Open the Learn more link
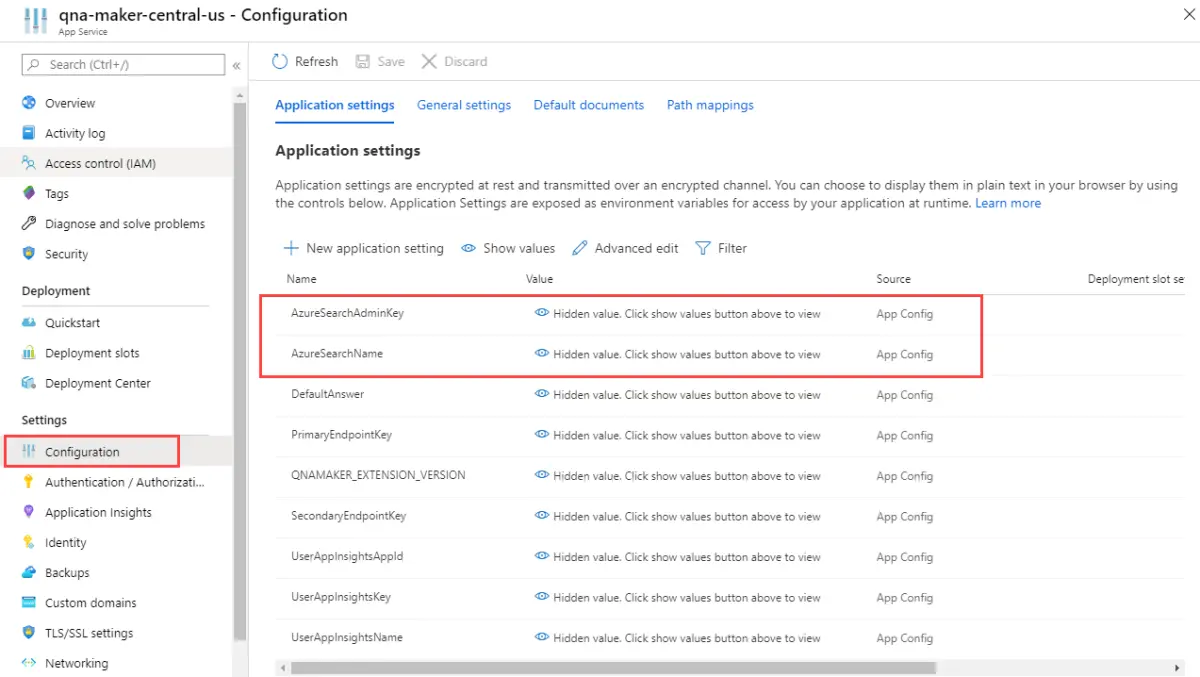The image size is (1200, 677). pos(1008,203)
